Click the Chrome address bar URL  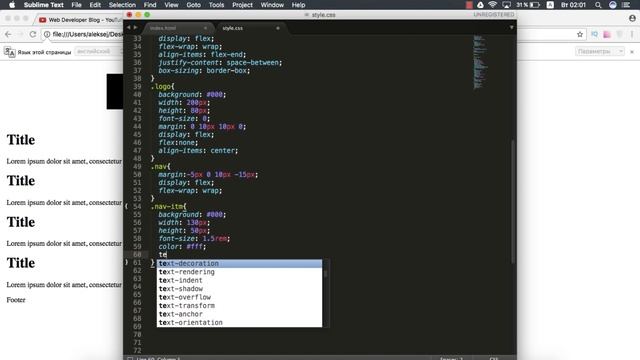pyautogui.click(x=87, y=34)
